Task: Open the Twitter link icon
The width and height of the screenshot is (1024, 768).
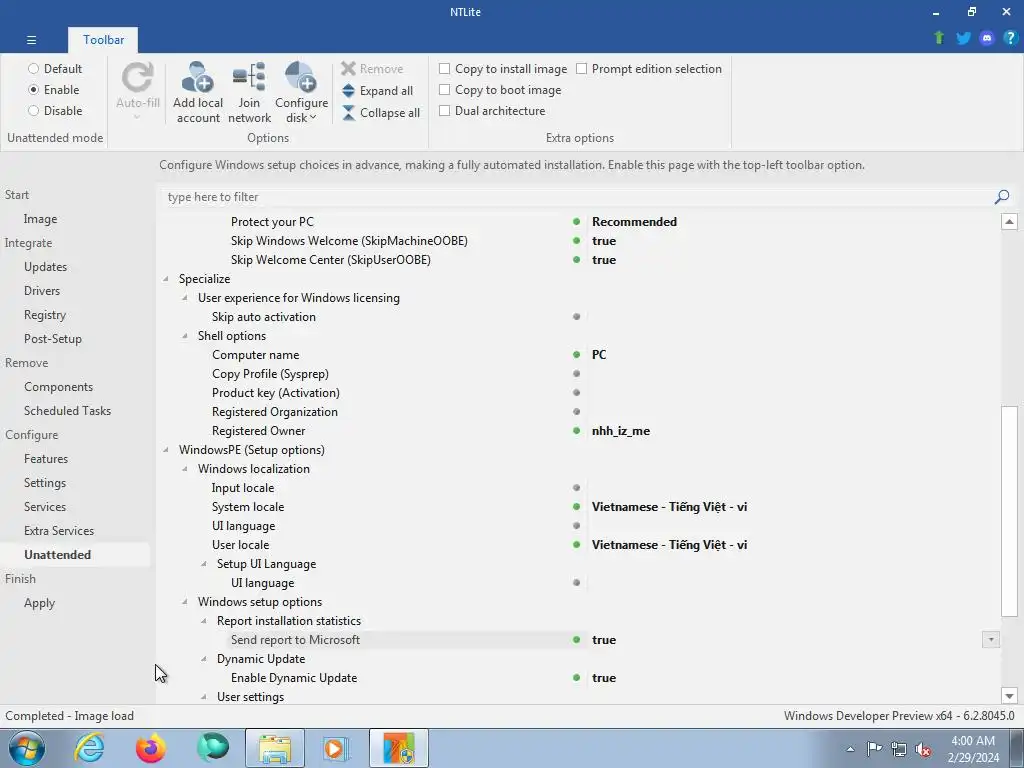Action: [963, 38]
